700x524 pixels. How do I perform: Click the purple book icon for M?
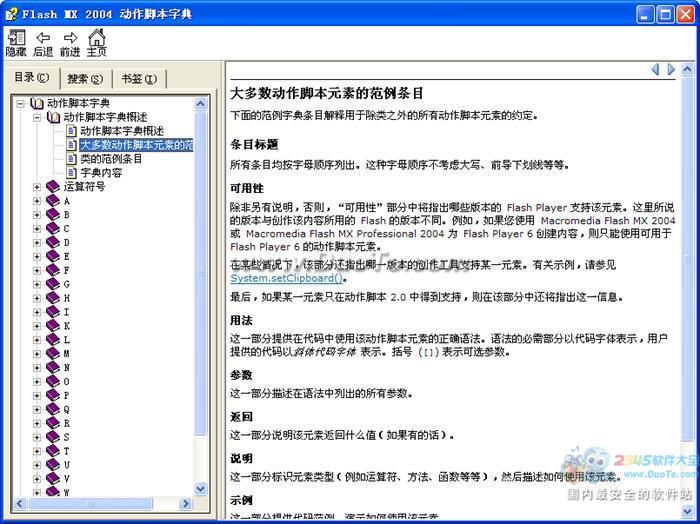(53, 353)
